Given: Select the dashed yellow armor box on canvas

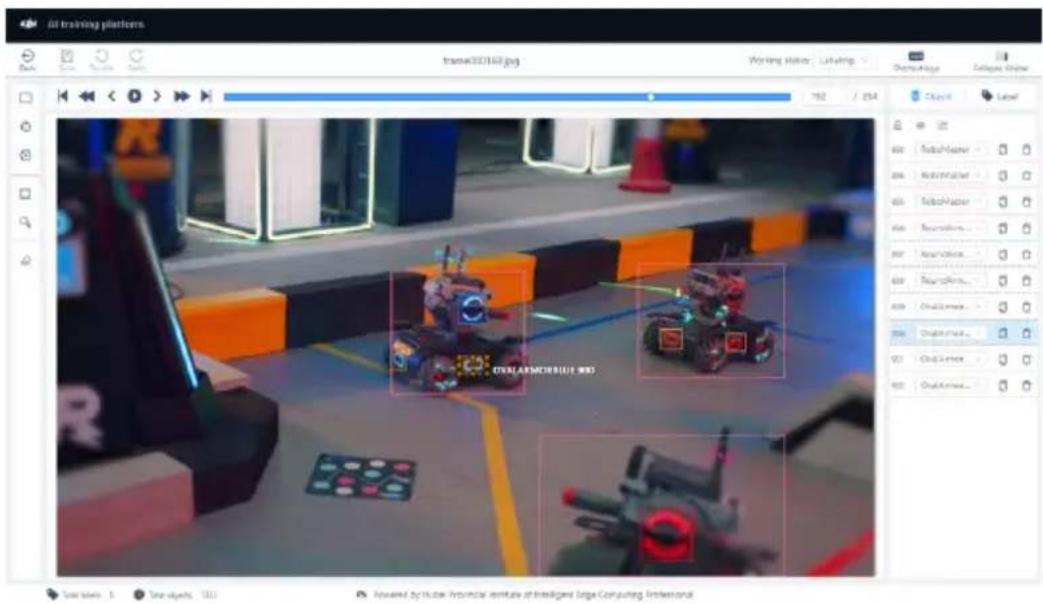Looking at the screenshot, I should (473, 365).
